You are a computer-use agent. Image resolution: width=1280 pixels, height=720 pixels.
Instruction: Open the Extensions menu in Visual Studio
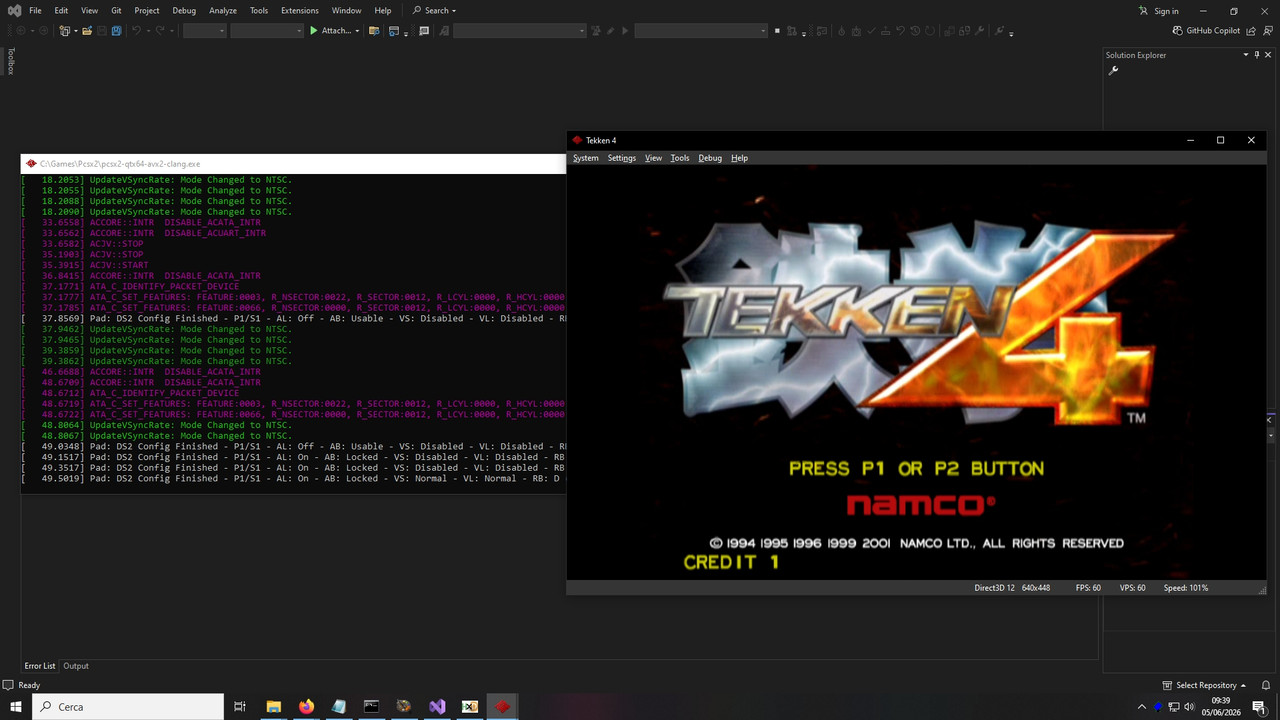point(300,11)
